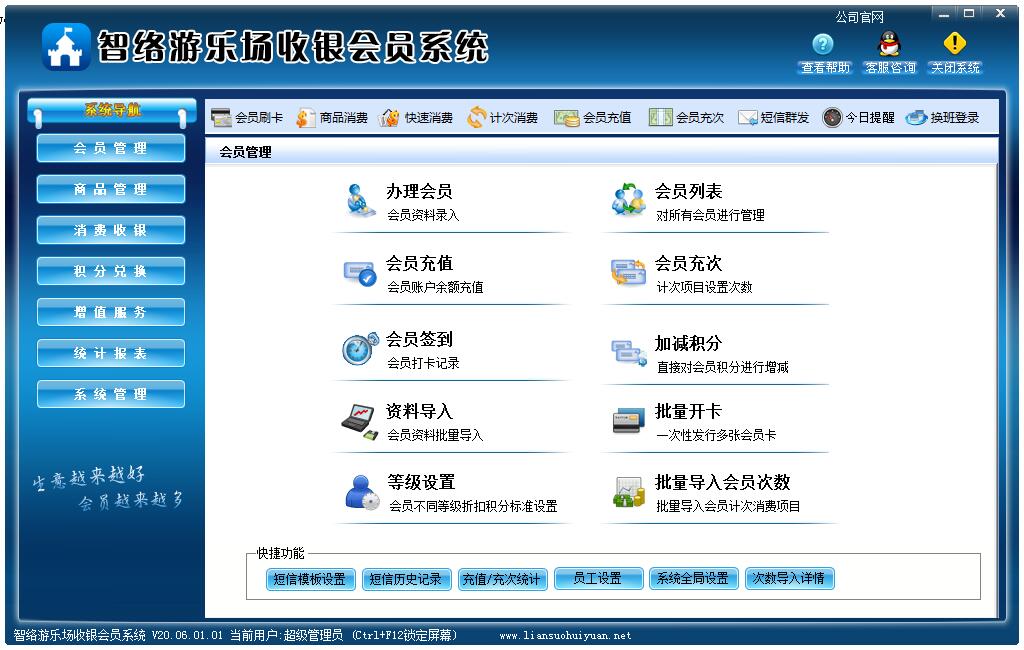The width and height of the screenshot is (1024, 650).
Task: Click www.liansuohuiyuan.net in status bar
Action: [565, 636]
